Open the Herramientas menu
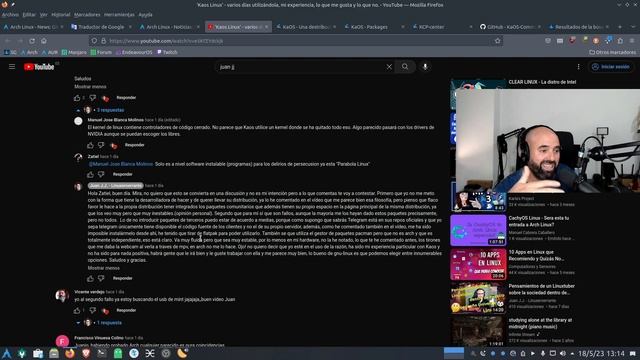 coord(119,15)
